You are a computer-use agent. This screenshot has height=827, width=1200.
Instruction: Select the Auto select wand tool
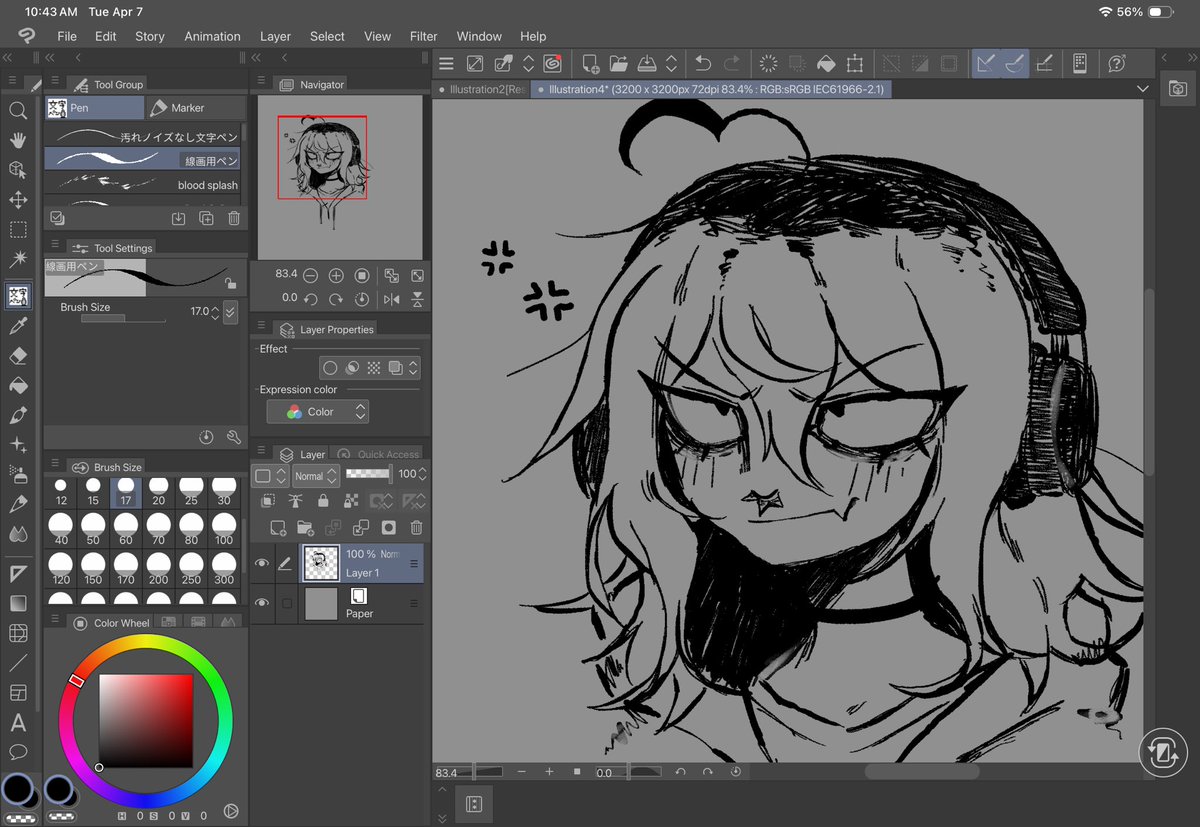coord(18,260)
